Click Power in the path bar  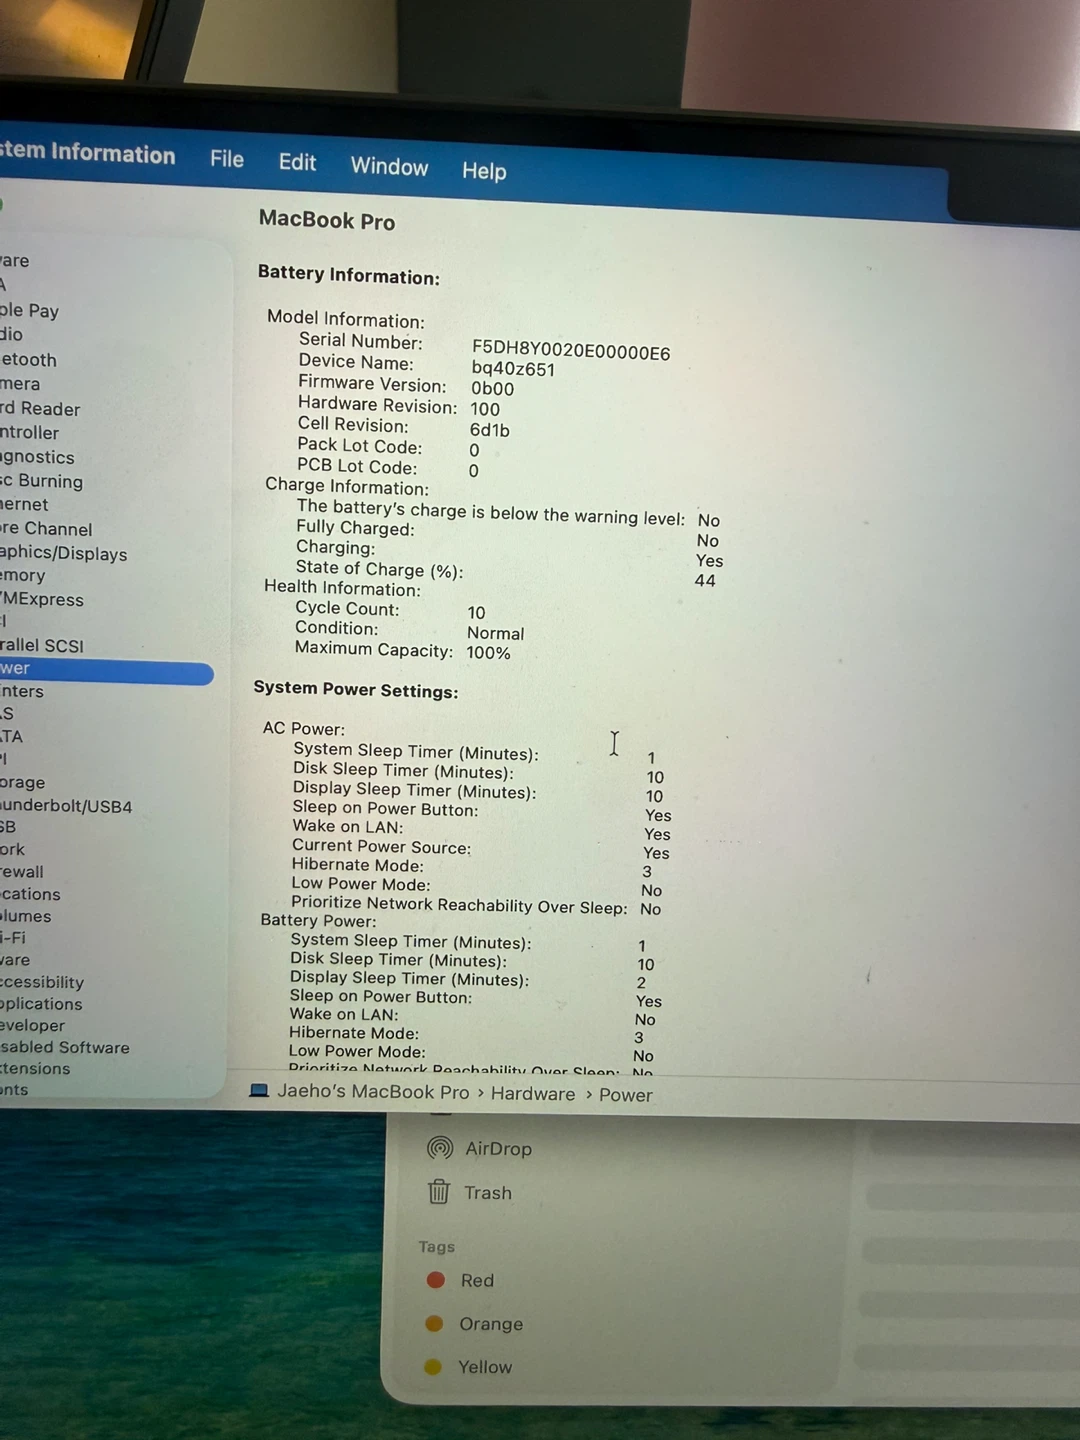tap(626, 1095)
